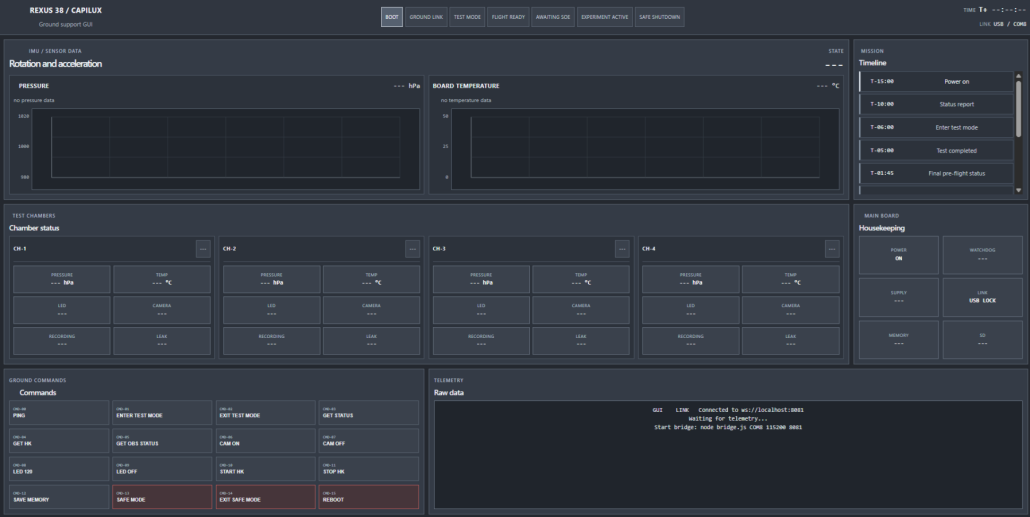
Task: Select the EXPERIMENT ACTIVE tab
Action: 604,17
